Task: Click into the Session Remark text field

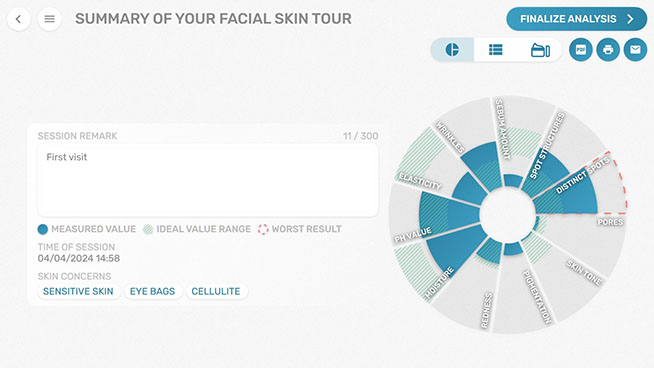Action: (x=208, y=180)
